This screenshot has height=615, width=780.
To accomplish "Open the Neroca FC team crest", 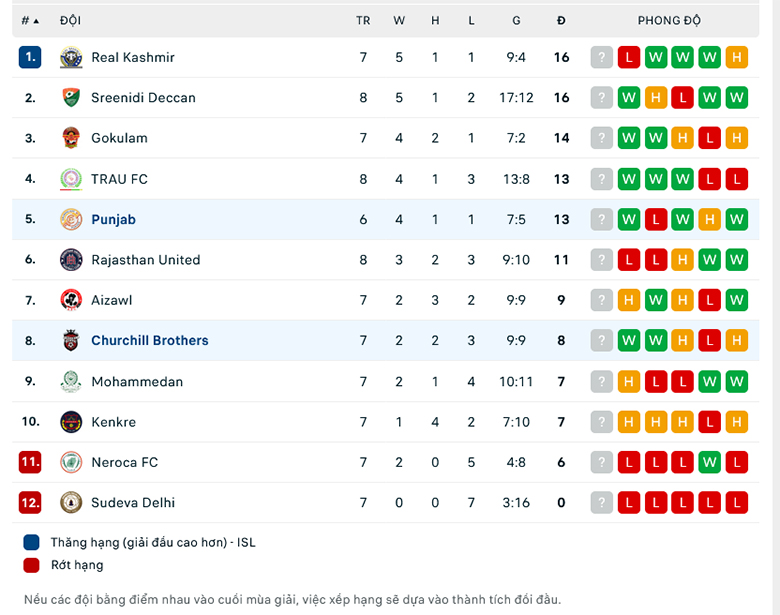I will [x=71, y=462].
